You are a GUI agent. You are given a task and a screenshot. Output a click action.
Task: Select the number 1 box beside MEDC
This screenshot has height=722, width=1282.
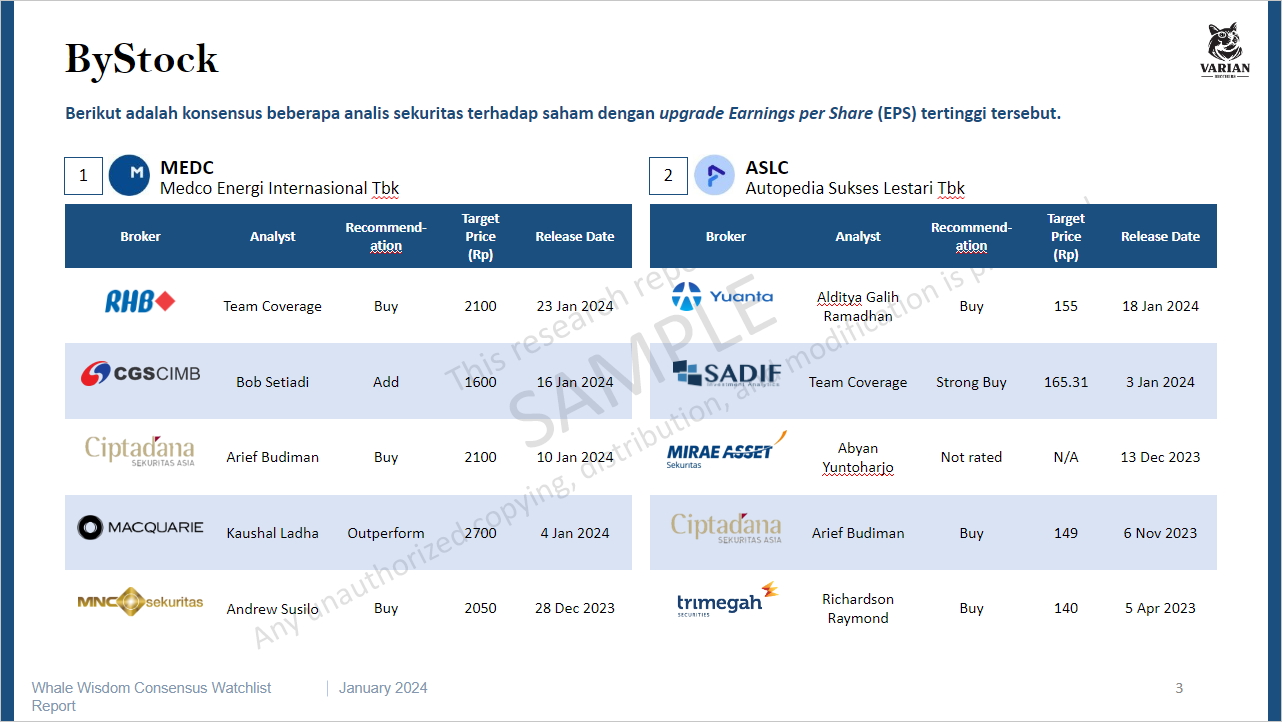pos(83,176)
